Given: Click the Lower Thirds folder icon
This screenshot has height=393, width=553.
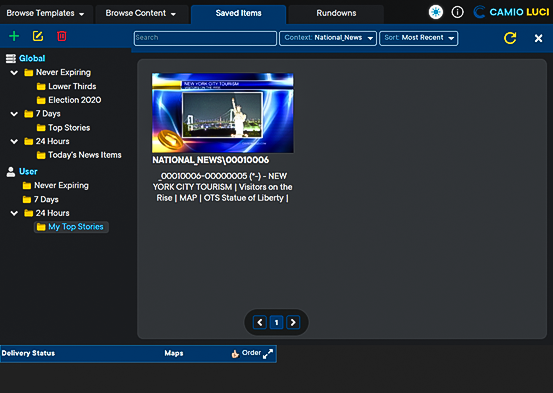Looking at the screenshot, I should [x=41, y=86].
